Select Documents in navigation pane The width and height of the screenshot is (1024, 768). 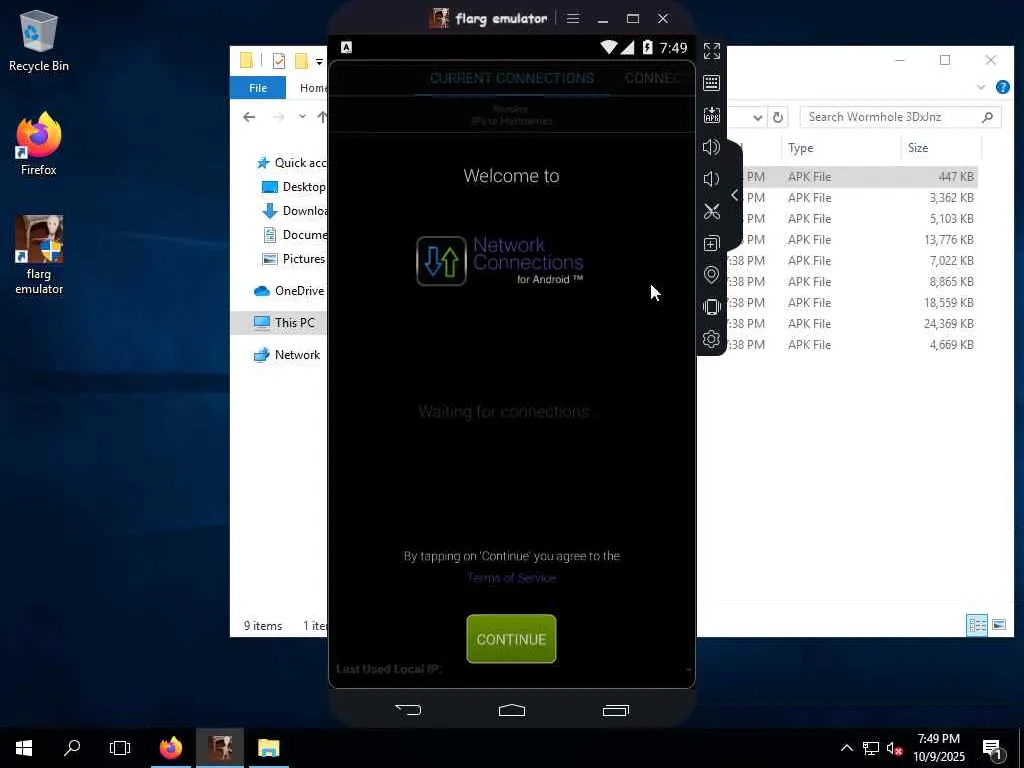point(294,234)
